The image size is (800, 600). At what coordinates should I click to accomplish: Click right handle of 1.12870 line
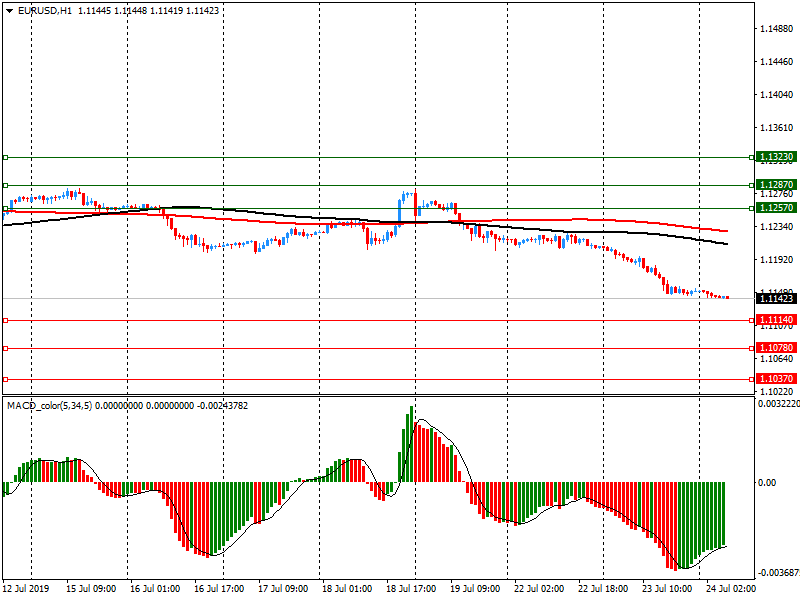click(752, 185)
